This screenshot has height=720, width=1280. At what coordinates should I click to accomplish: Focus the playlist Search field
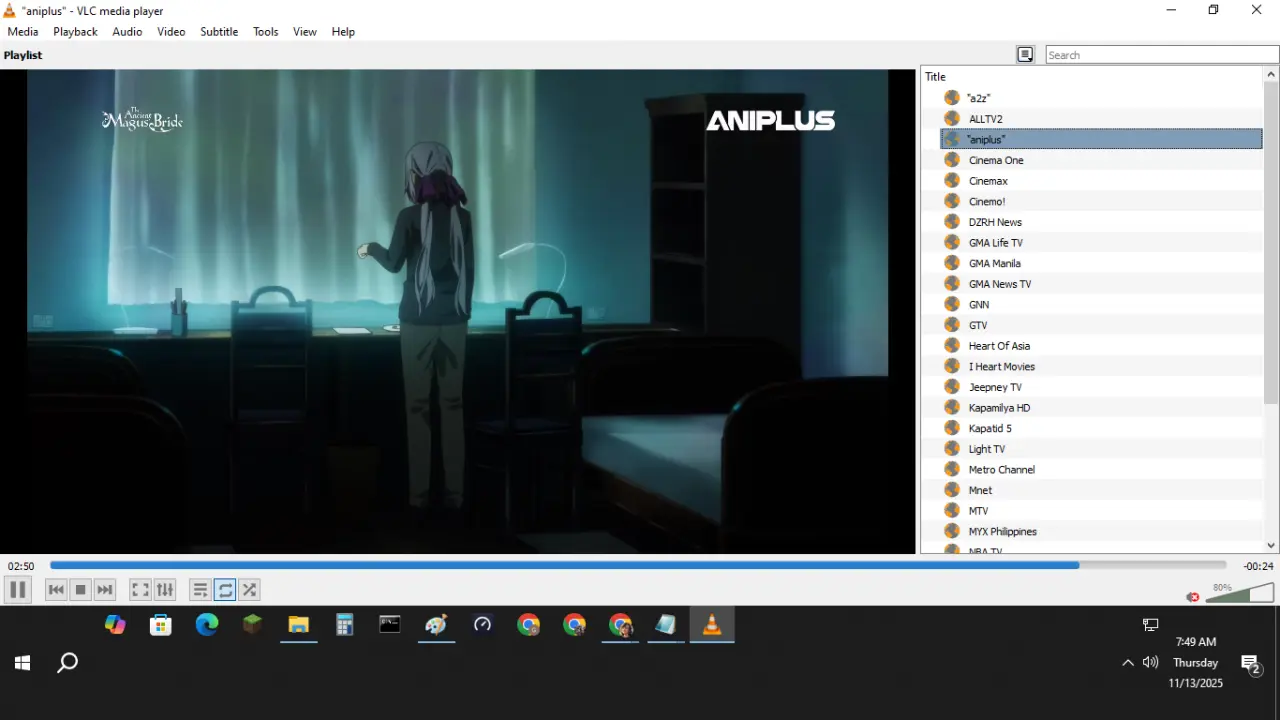click(x=1161, y=55)
